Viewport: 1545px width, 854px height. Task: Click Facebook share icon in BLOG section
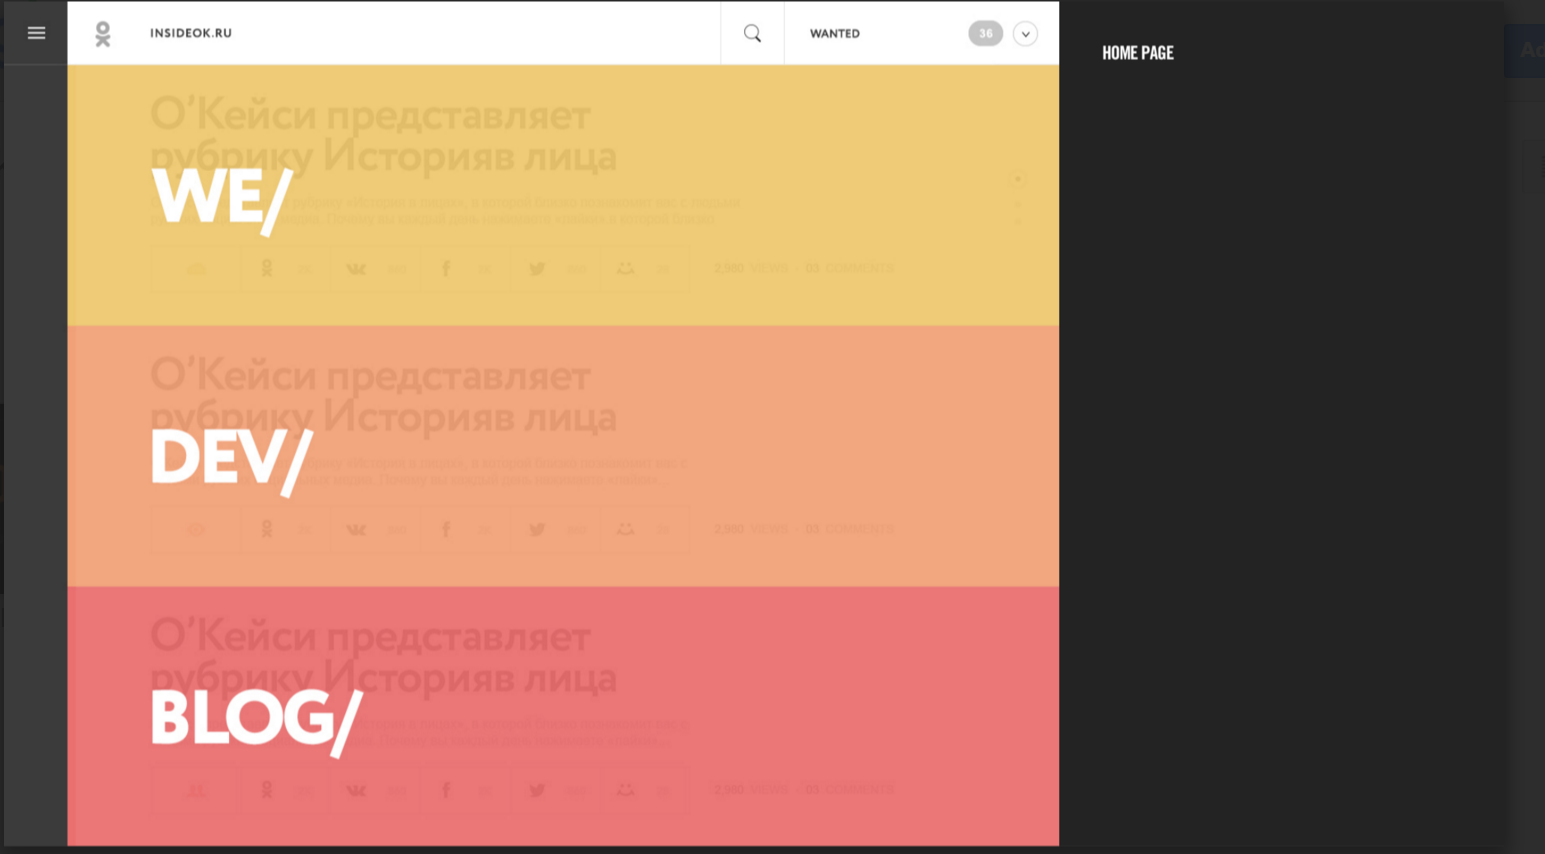[446, 790]
